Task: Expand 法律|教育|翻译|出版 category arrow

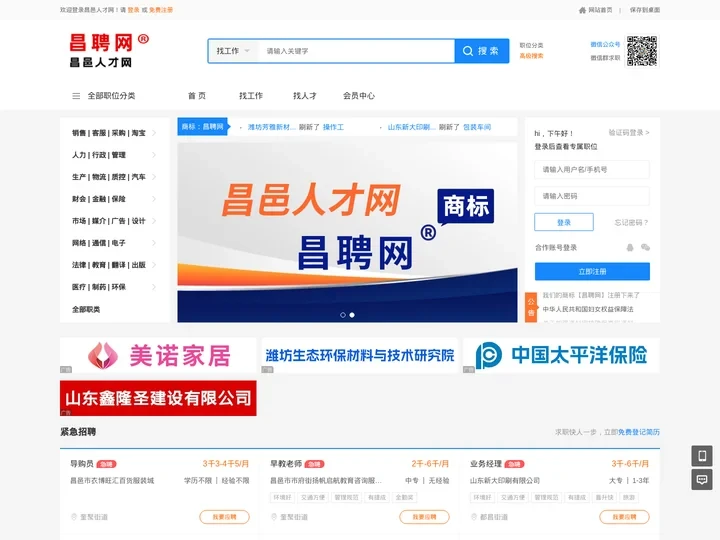Action: (154, 265)
